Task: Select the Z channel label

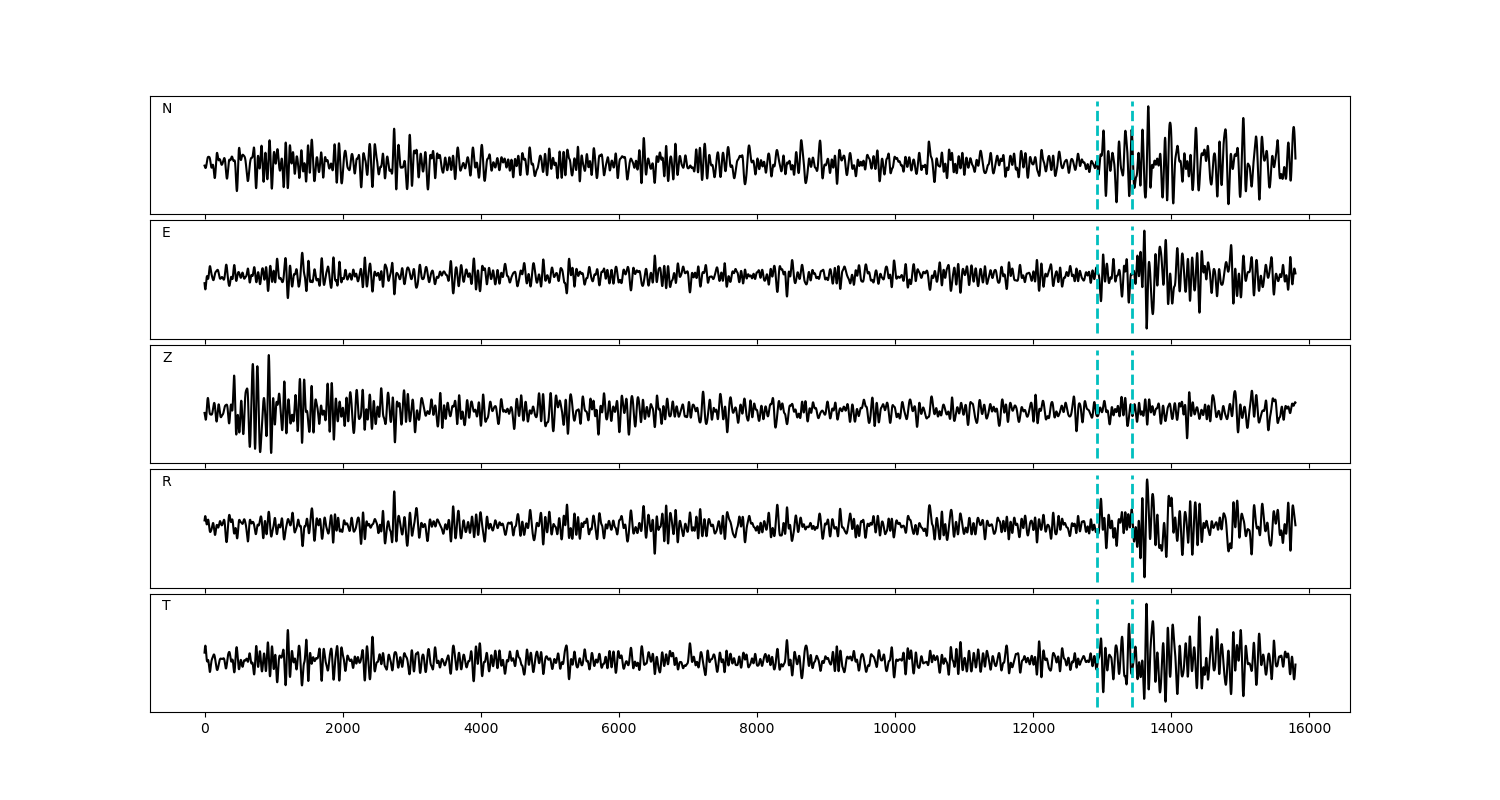Action: click(x=167, y=358)
